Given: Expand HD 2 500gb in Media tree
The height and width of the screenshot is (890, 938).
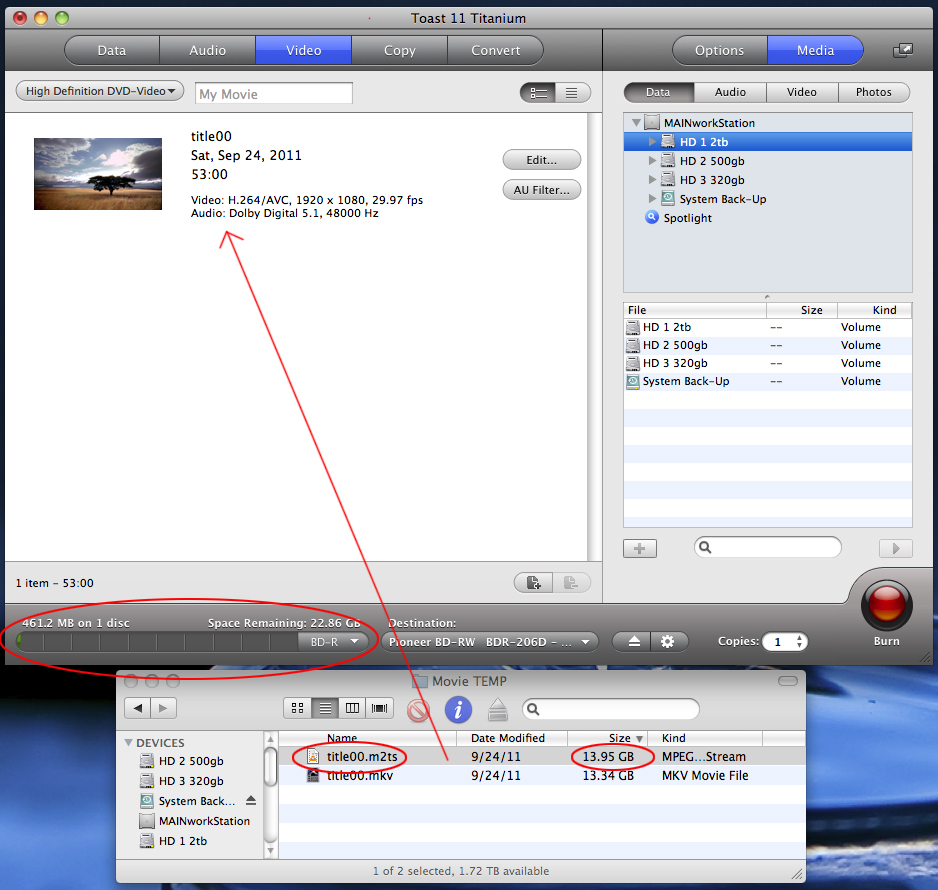Looking at the screenshot, I should tap(652, 161).
